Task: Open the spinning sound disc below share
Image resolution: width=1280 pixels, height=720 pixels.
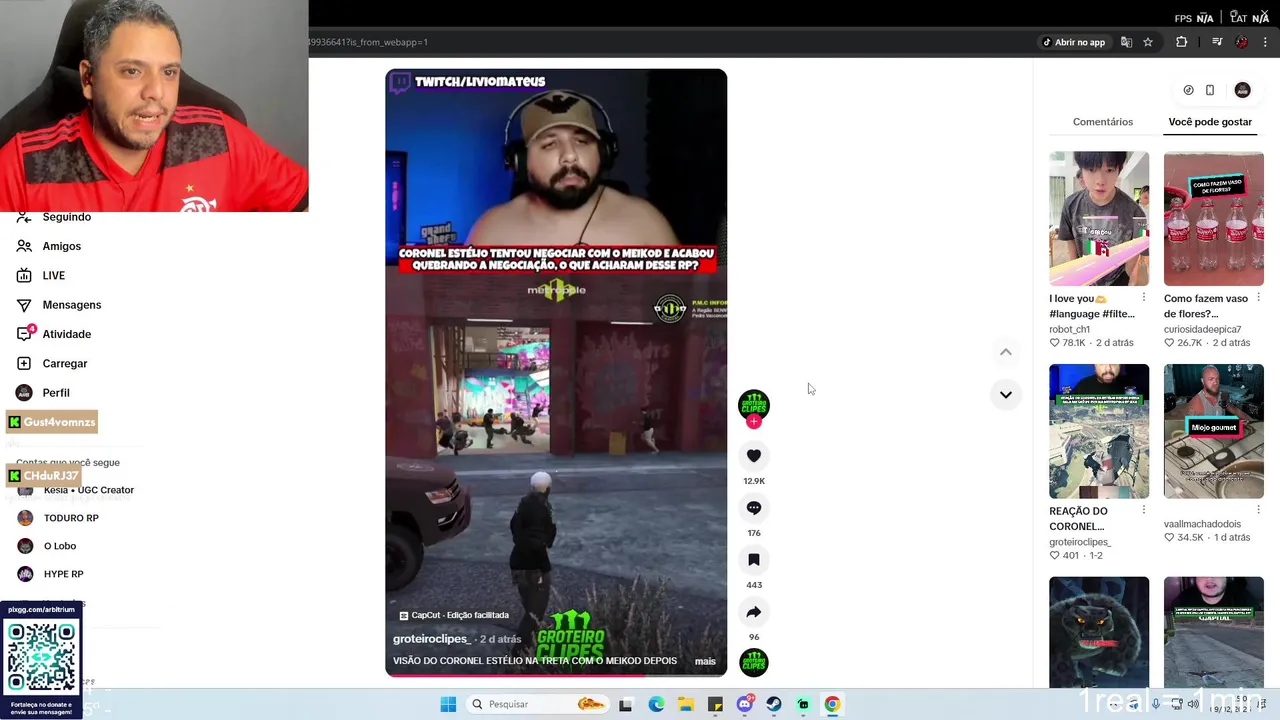Action: click(x=754, y=662)
